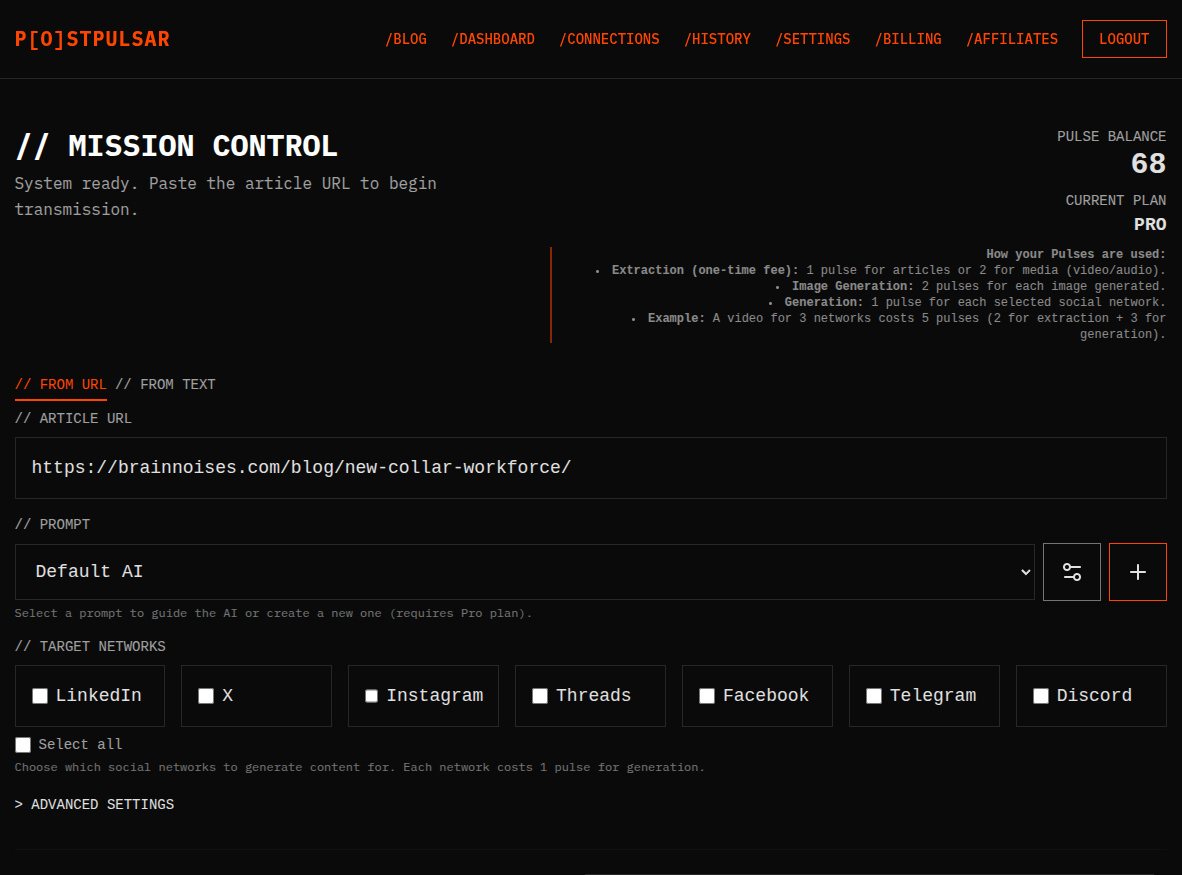The height and width of the screenshot is (875, 1182).
Task: Click the article URL input field
Action: tap(590, 467)
